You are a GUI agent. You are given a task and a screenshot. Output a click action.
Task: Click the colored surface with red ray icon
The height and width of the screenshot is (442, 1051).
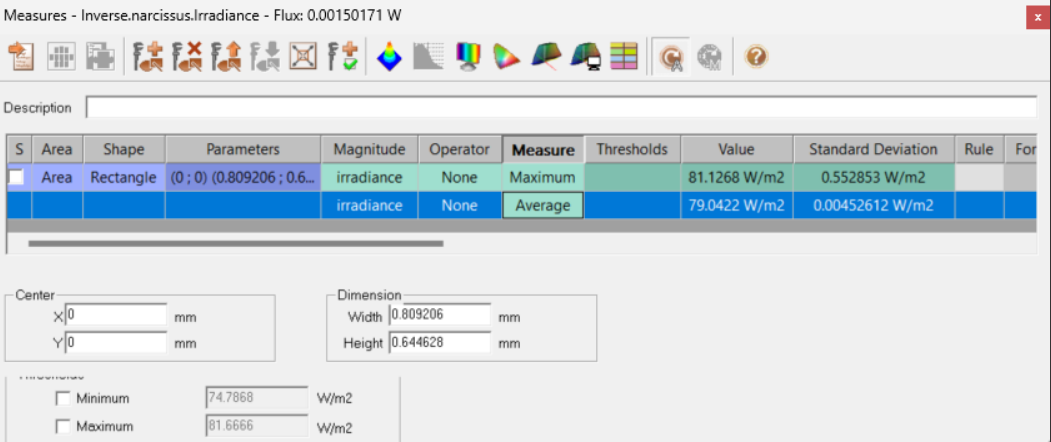(546, 56)
